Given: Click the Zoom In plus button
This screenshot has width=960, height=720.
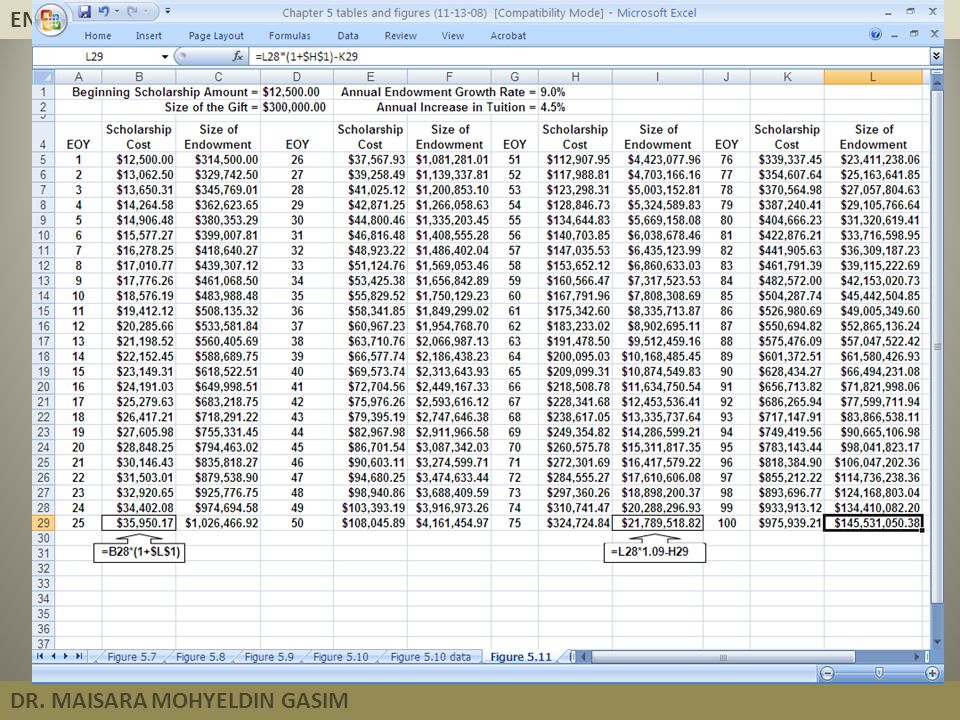Looking at the screenshot, I should click(x=932, y=673).
